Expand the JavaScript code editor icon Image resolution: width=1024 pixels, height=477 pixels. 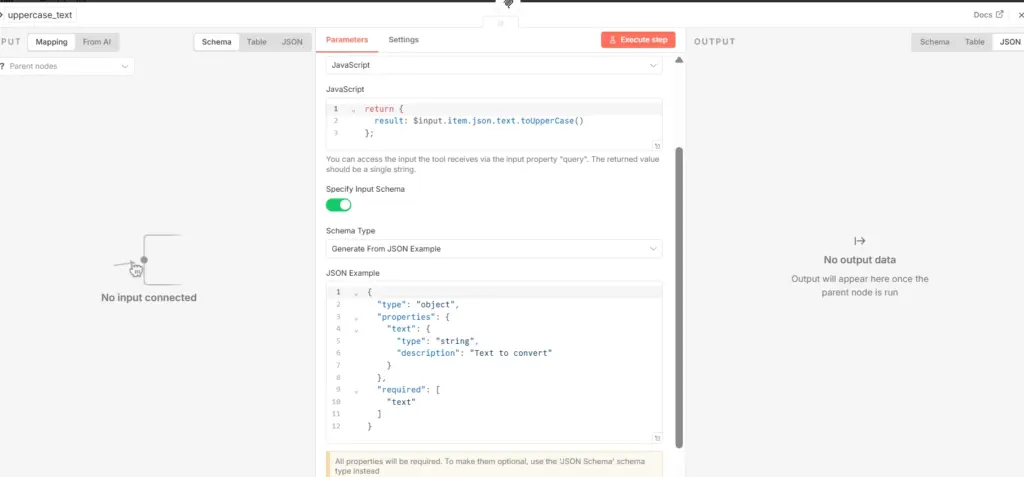[657, 146]
